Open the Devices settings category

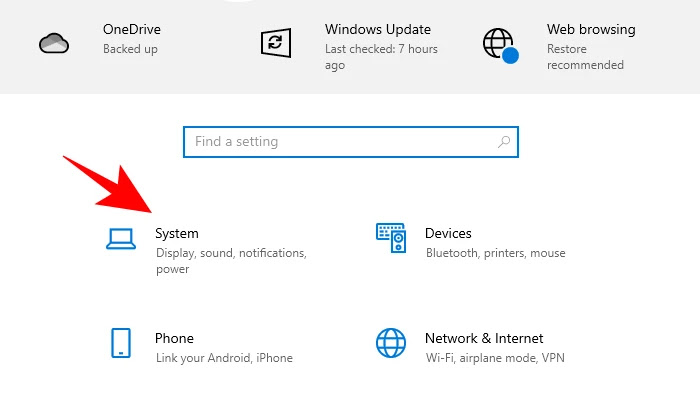448,233
